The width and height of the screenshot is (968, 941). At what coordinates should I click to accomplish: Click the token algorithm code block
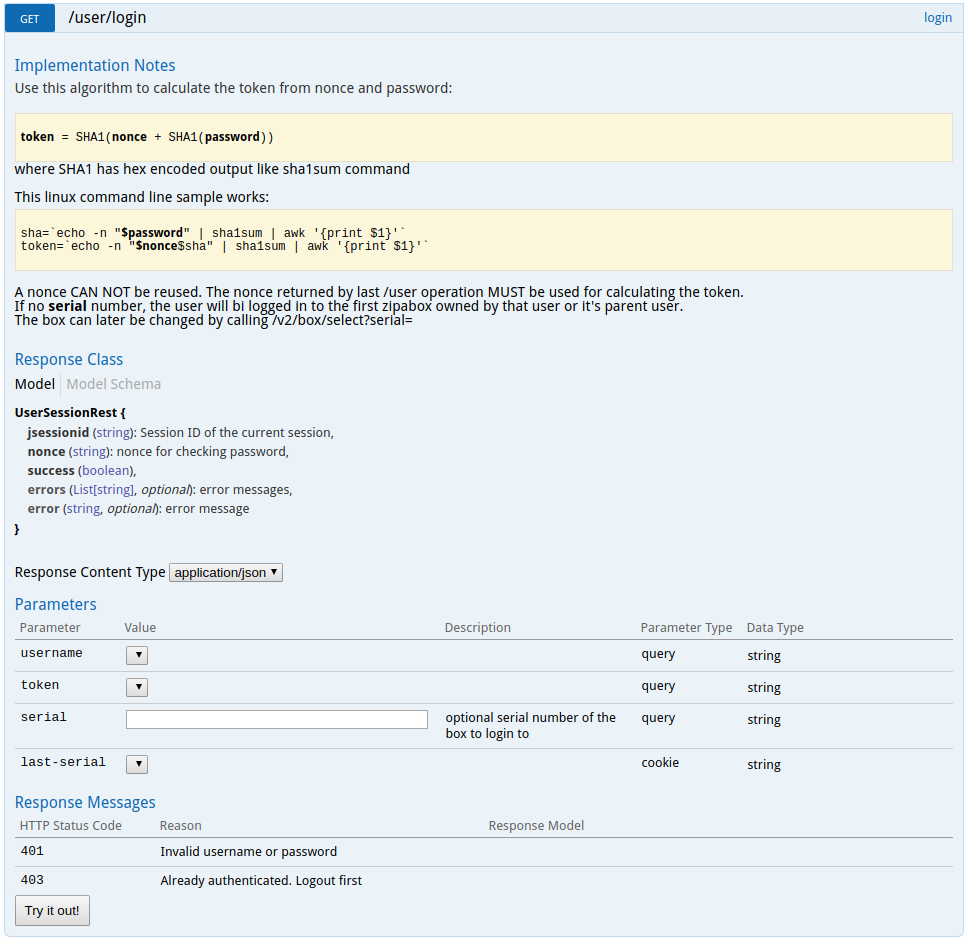point(485,136)
